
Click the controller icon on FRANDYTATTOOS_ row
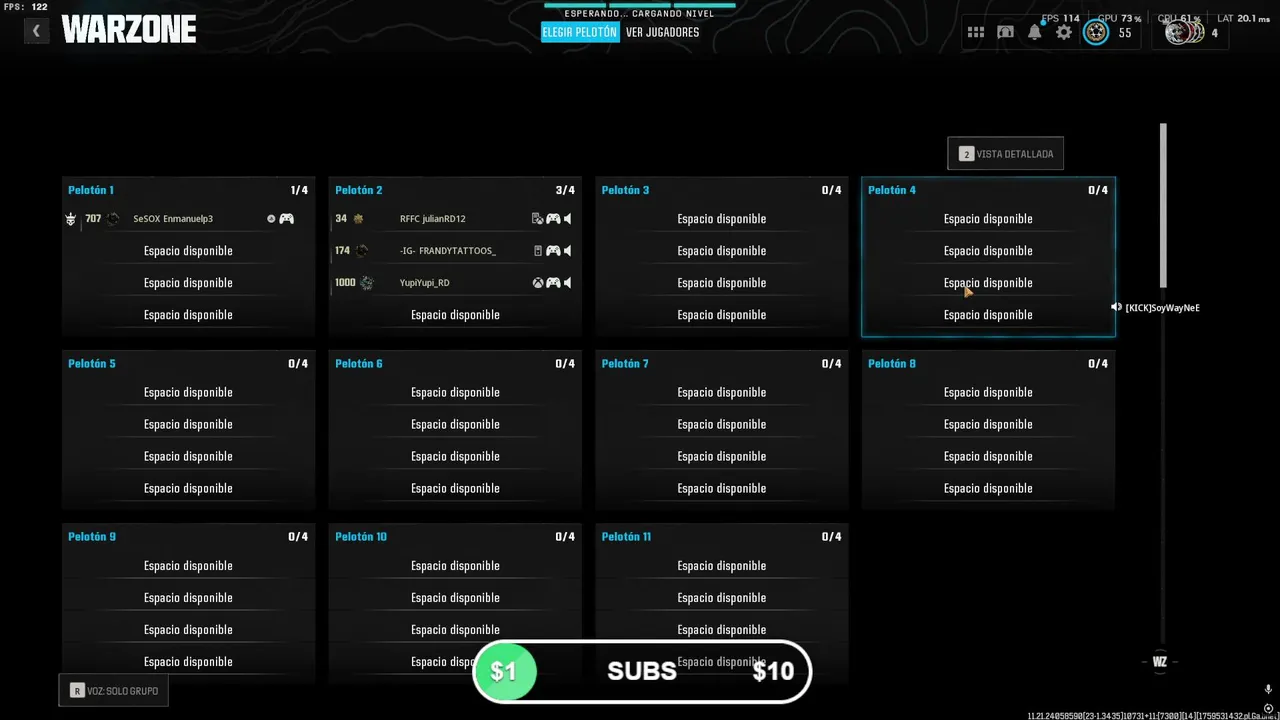[x=553, y=251]
